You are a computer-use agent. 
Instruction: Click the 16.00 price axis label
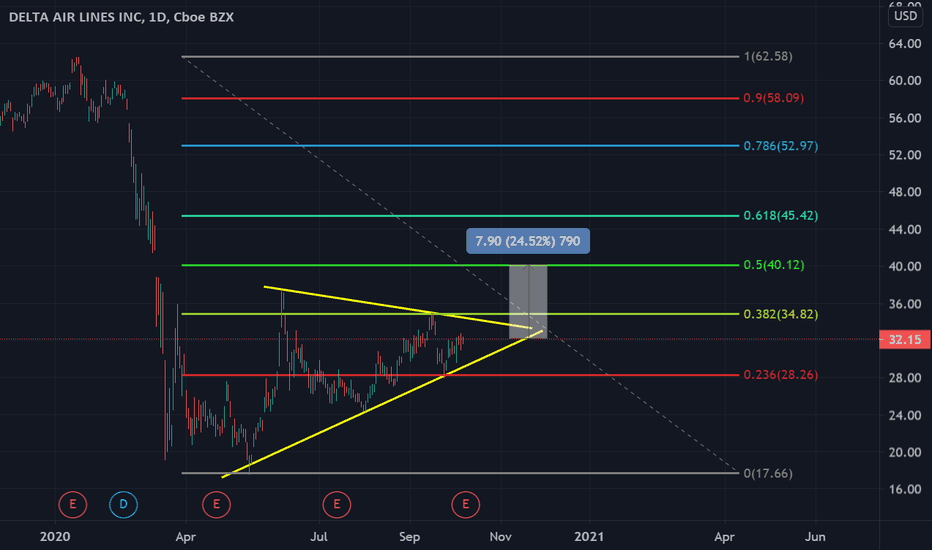[x=905, y=489]
